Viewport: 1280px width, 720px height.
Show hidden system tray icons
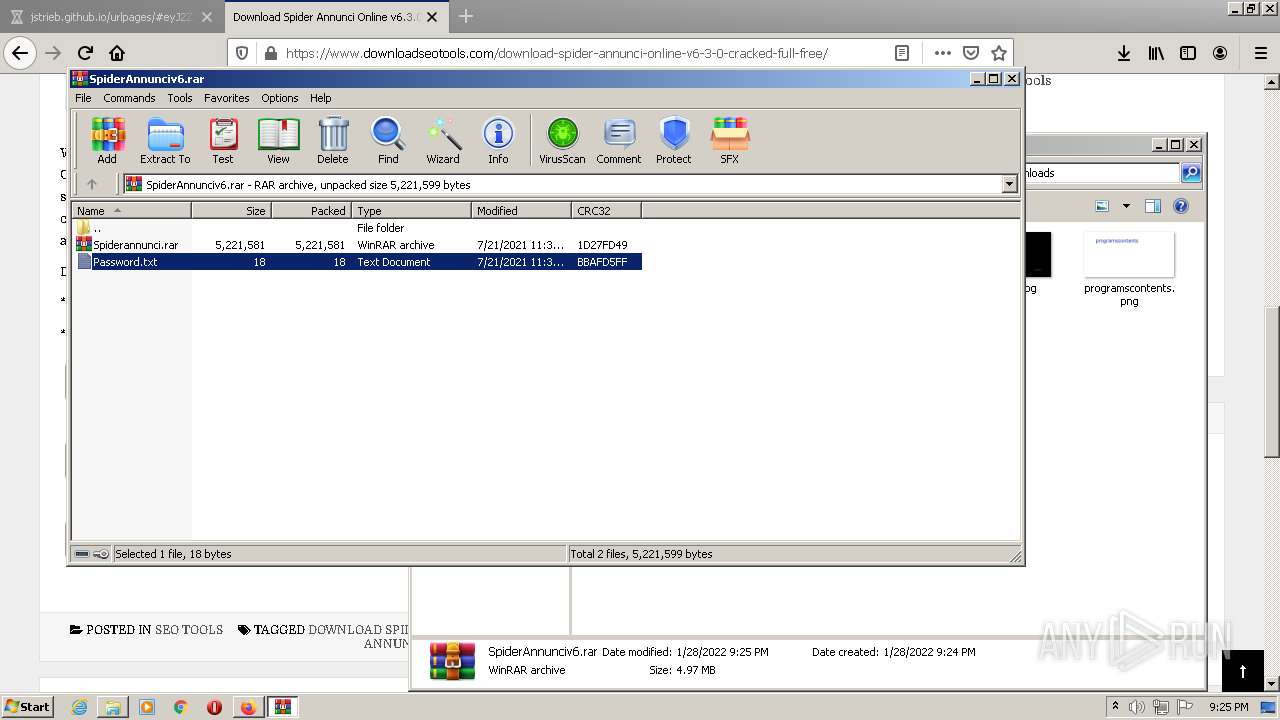1115,706
